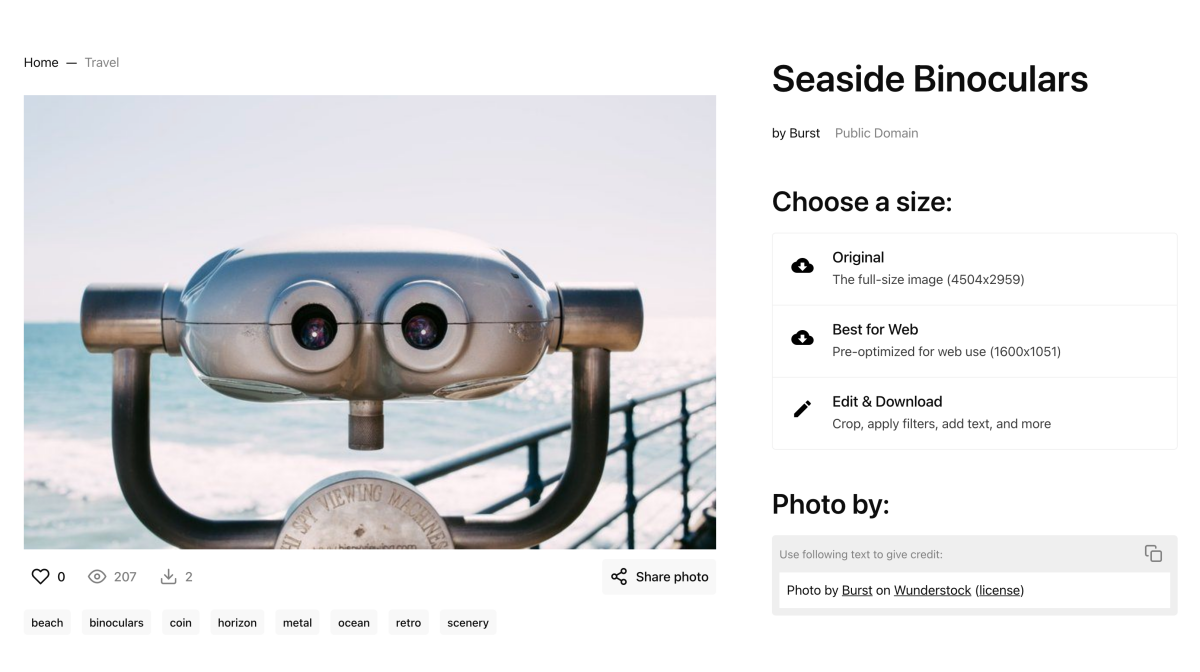
Task: Select the ocean tag
Action: [x=354, y=623]
